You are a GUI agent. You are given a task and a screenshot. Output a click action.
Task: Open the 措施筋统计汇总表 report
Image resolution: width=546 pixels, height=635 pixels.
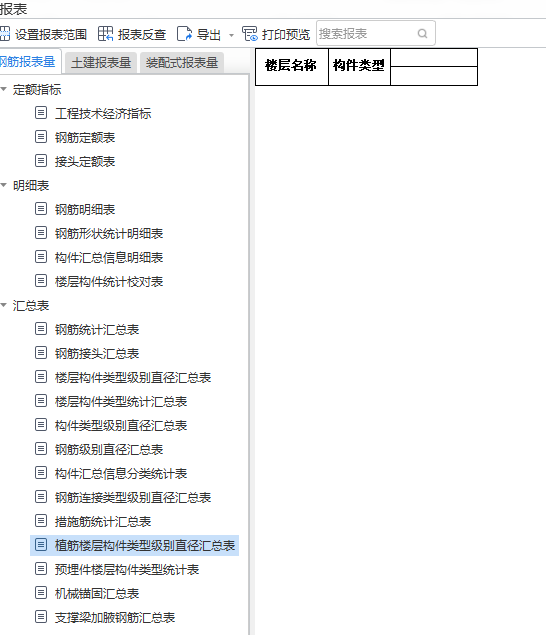pyautogui.click(x=103, y=521)
